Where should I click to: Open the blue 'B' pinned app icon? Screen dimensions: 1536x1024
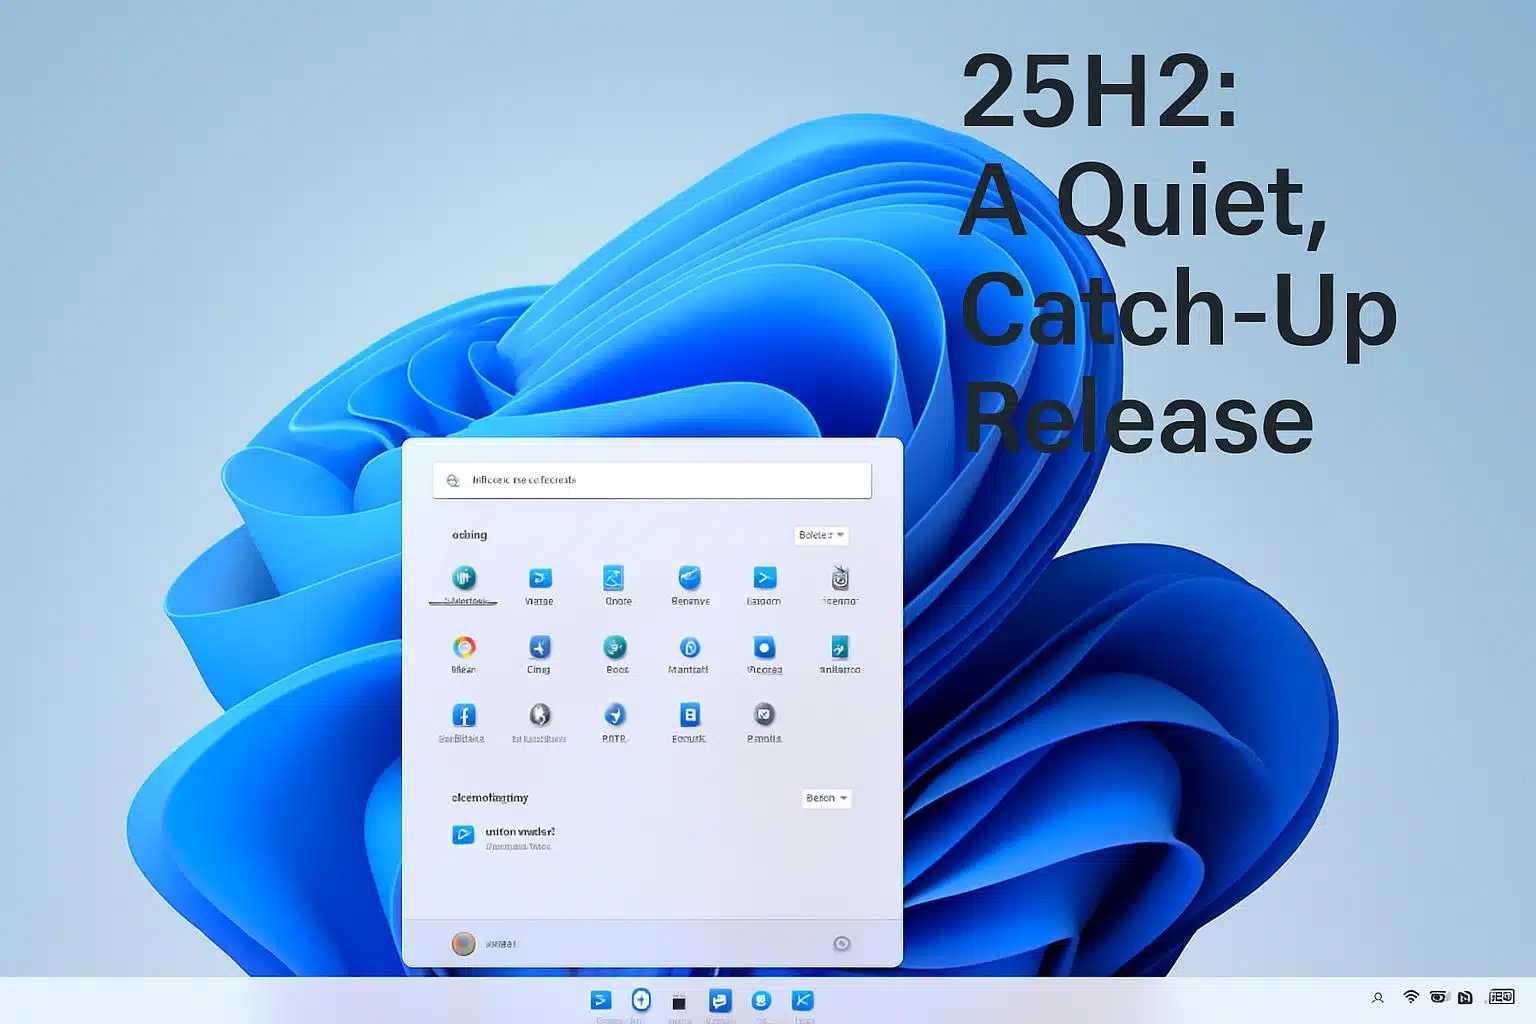[690, 715]
